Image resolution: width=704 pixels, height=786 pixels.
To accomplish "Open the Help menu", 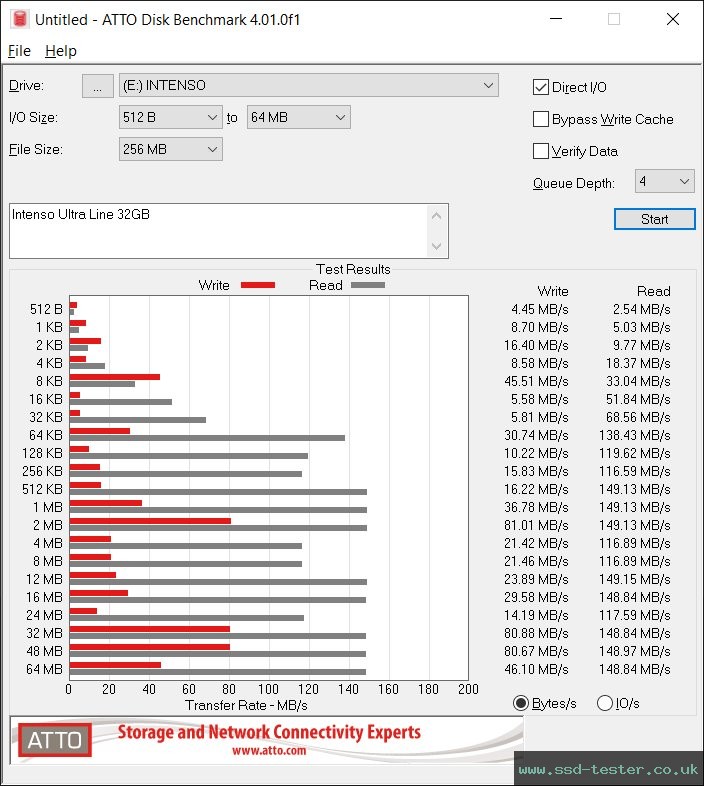I will click(x=61, y=51).
